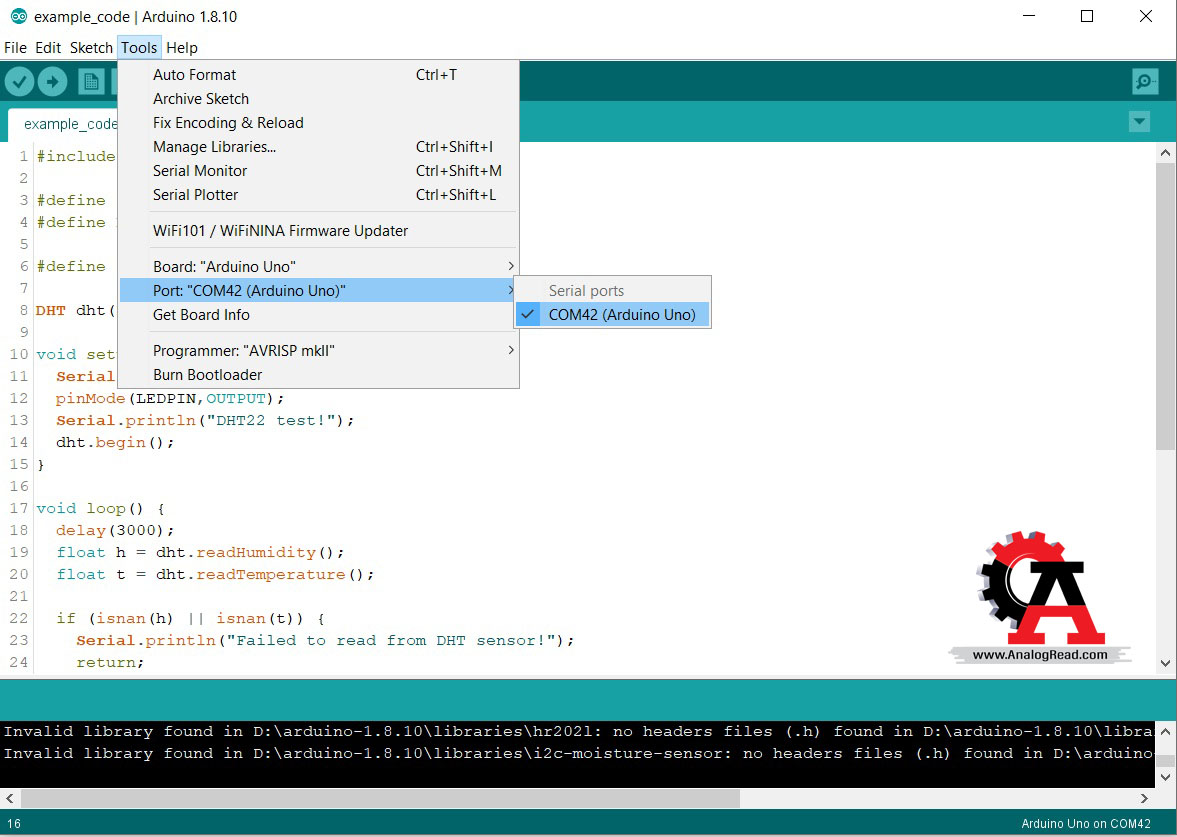Click the pinMode(LEDPIN,OUTPUT) line
Viewport: 1177px width, 837px height.
[170, 399]
